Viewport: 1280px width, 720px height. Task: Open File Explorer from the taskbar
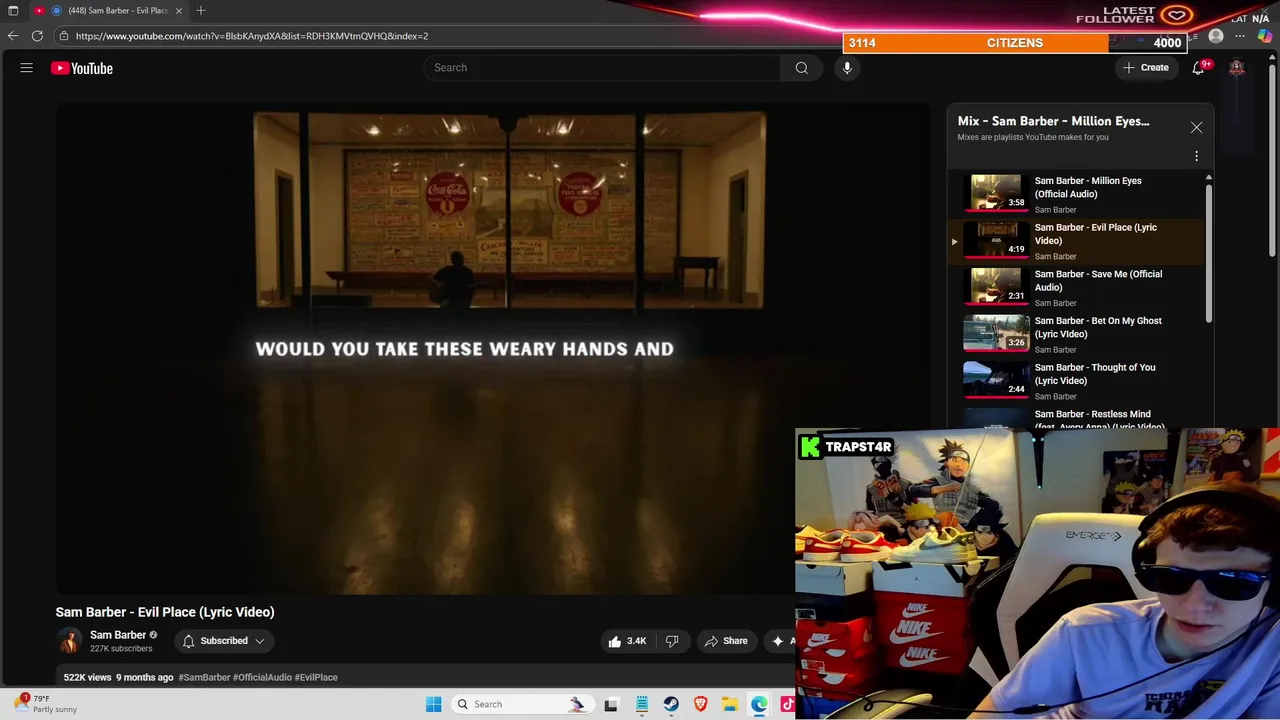(x=730, y=704)
